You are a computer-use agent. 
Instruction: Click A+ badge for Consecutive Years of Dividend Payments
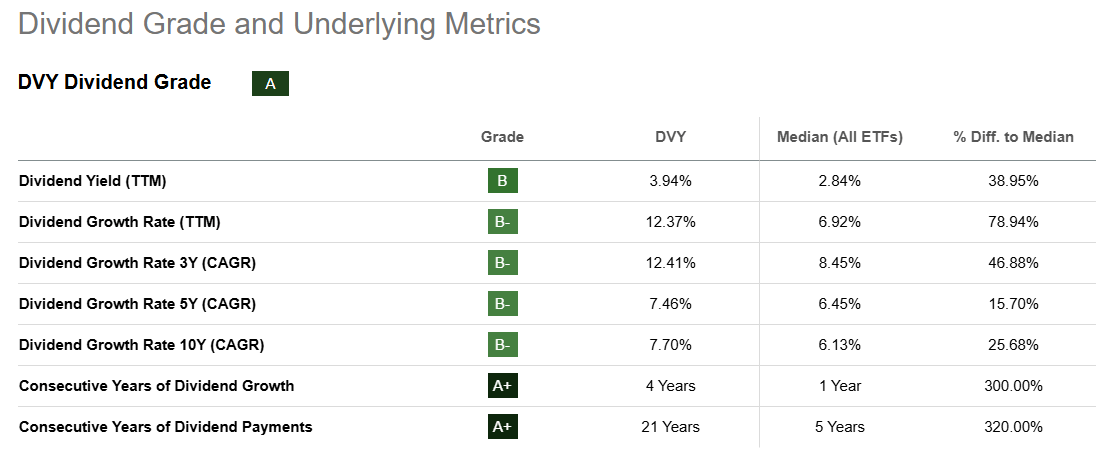pos(502,427)
